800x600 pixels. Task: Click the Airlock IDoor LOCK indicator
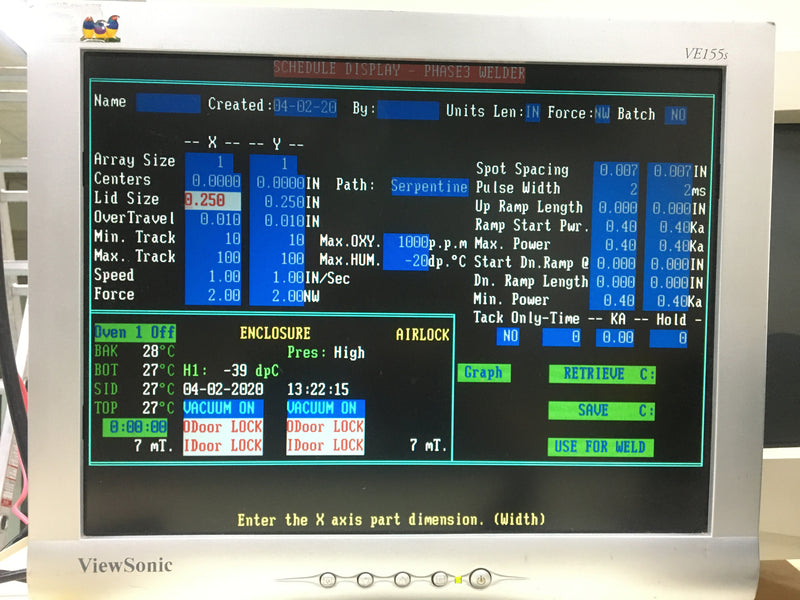coord(326,445)
